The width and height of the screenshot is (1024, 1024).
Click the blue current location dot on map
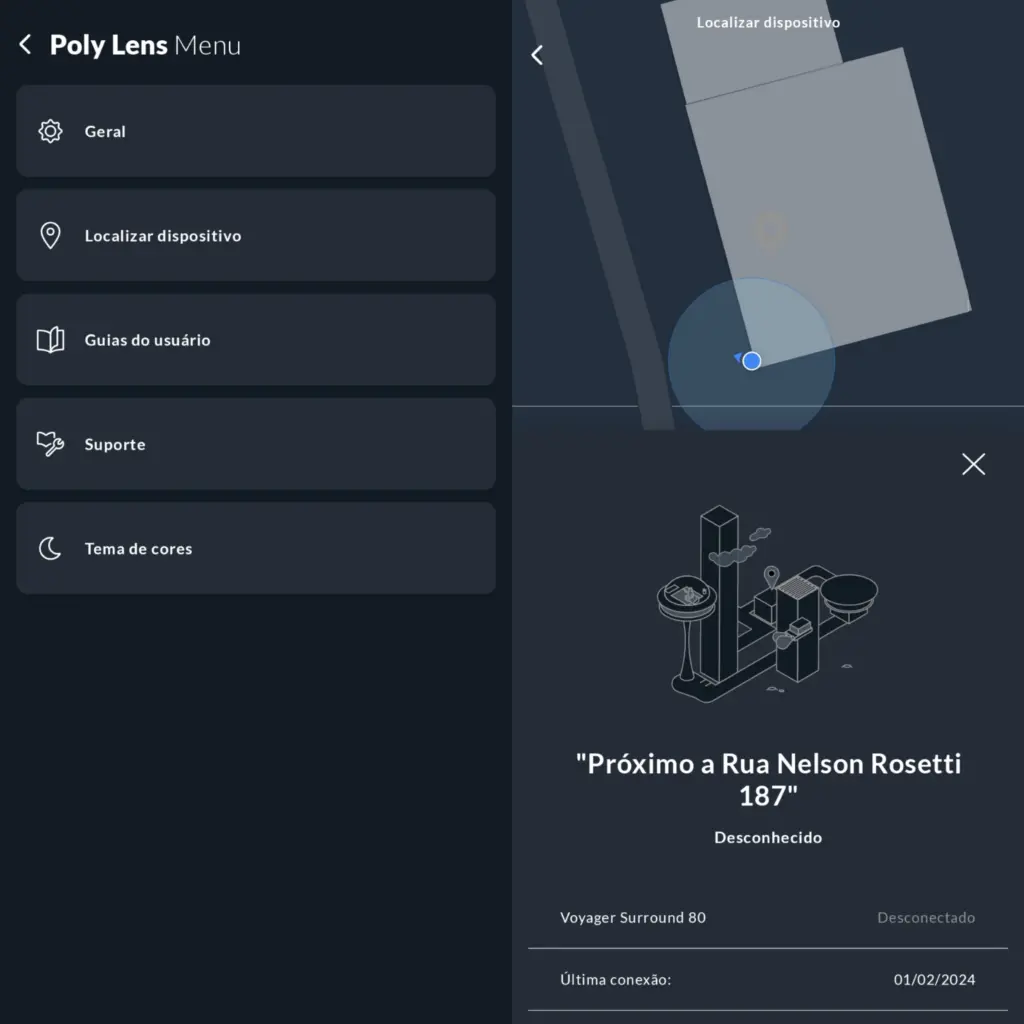[752, 360]
